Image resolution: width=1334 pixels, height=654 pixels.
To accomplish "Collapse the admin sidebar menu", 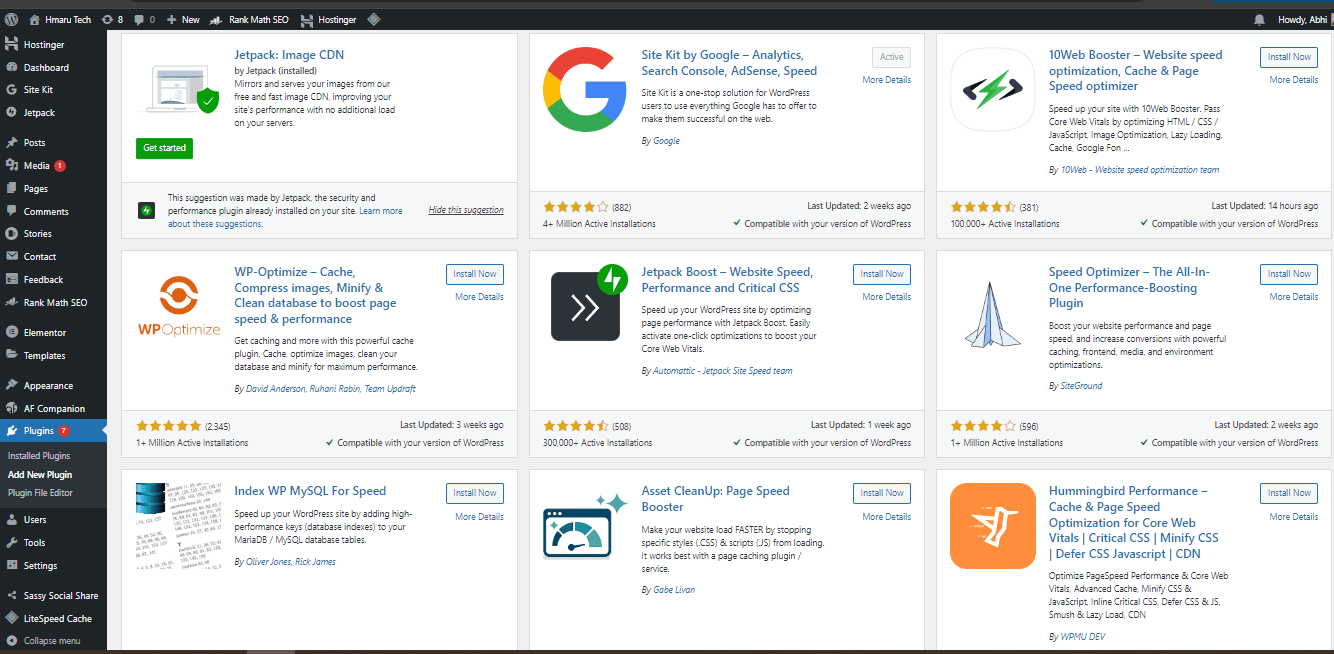I will click(53, 641).
